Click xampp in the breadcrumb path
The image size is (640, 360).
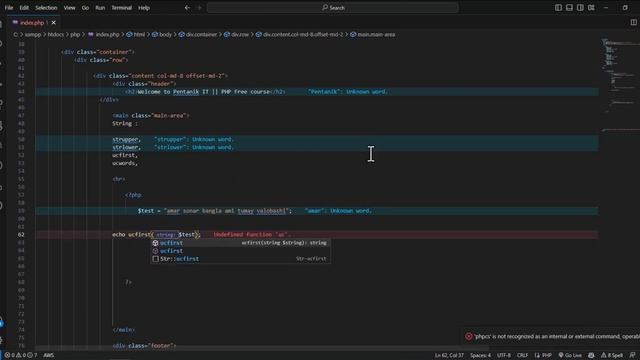pos(33,35)
